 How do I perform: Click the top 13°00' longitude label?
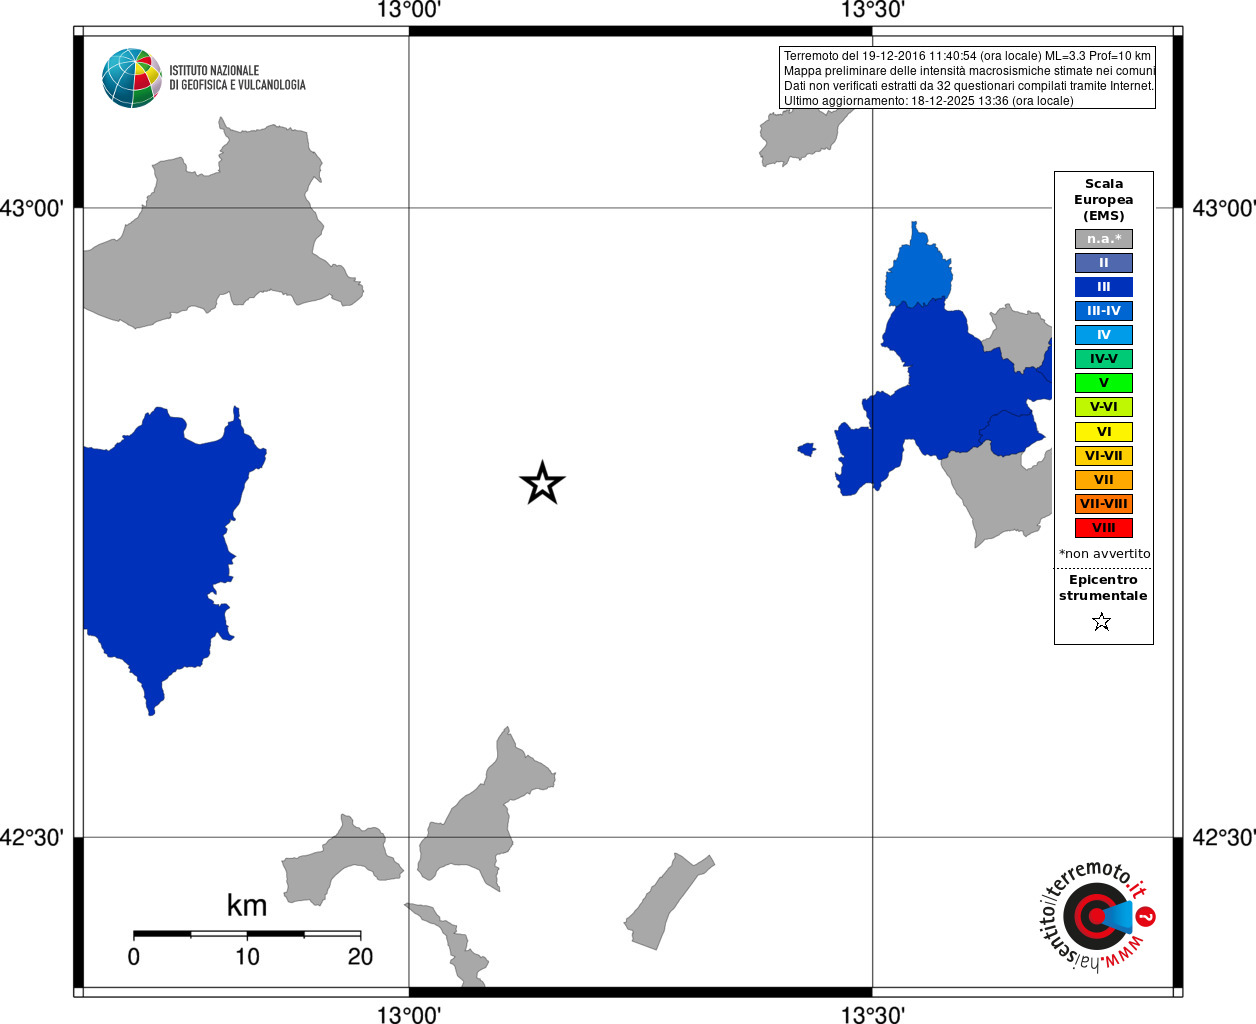409,10
